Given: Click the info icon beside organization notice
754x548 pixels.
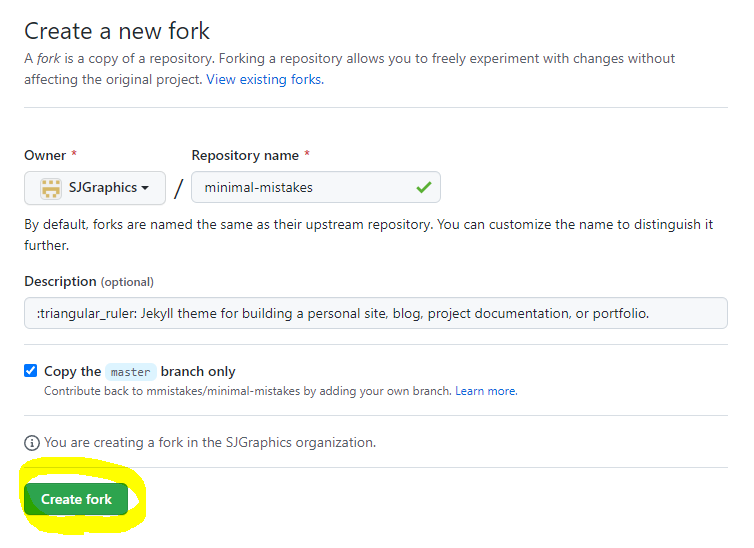Looking at the screenshot, I should (x=32, y=443).
